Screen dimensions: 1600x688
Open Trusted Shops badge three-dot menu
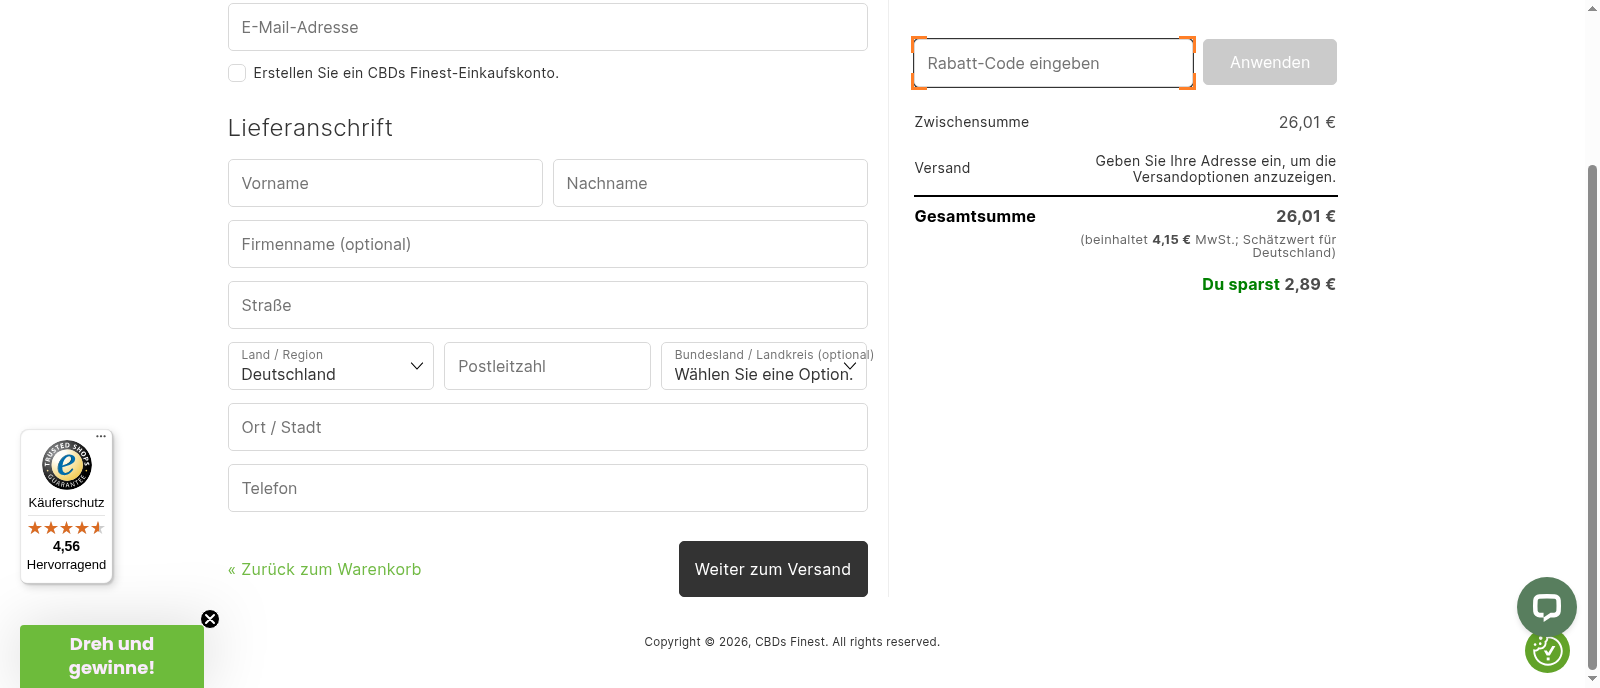tap(101, 437)
